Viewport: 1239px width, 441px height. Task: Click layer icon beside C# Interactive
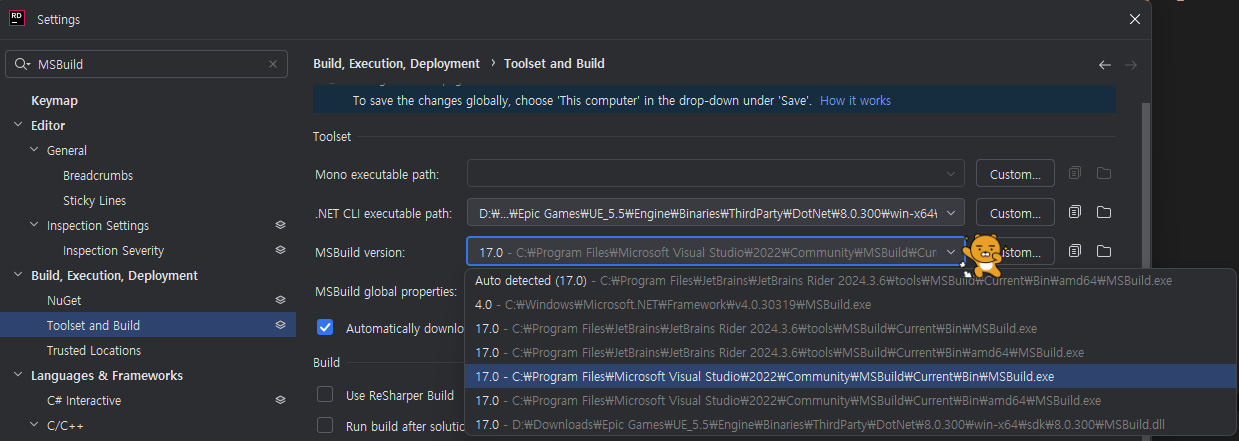tap(281, 400)
